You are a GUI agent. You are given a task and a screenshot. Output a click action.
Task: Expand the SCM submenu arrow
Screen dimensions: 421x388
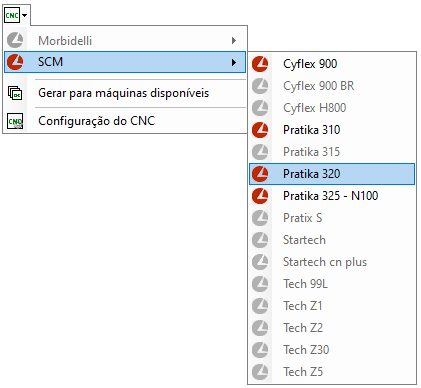pos(234,62)
